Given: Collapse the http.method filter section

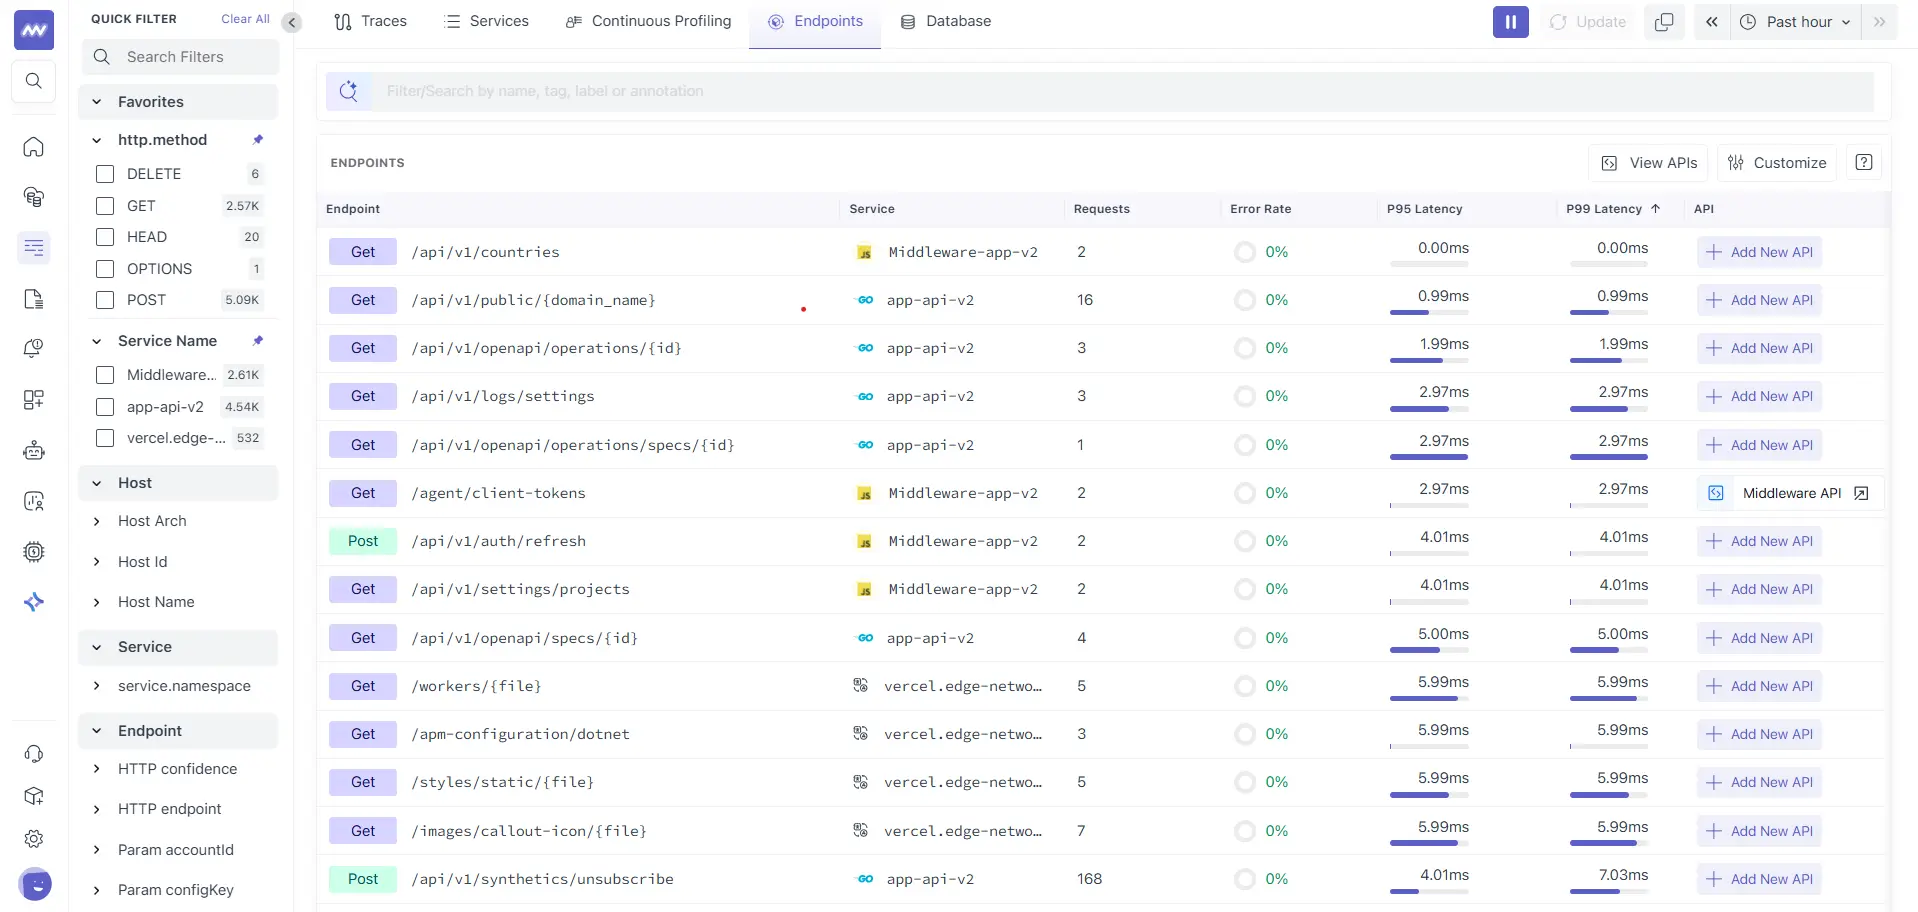Looking at the screenshot, I should point(96,140).
